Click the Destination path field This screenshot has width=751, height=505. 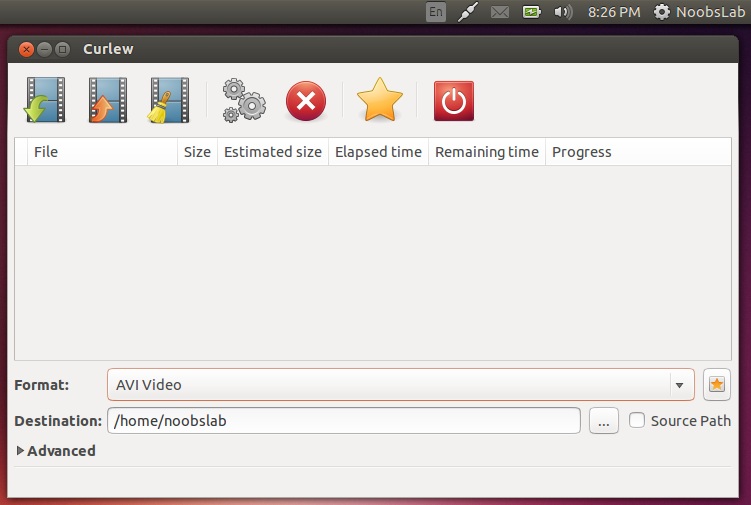point(344,421)
